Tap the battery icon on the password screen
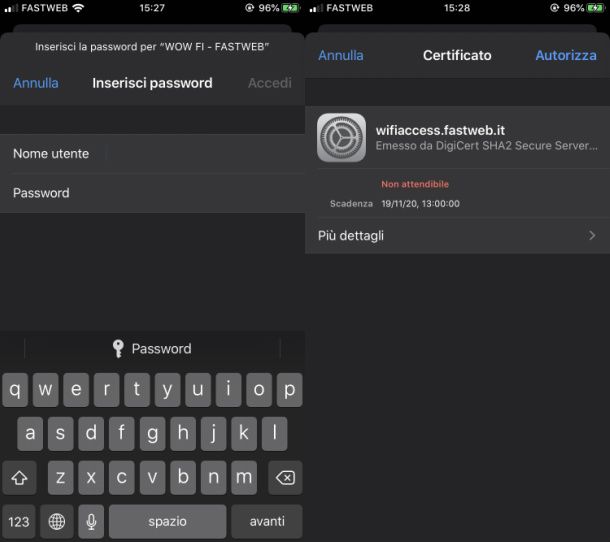Image resolution: width=610 pixels, height=542 pixels. coord(291,8)
